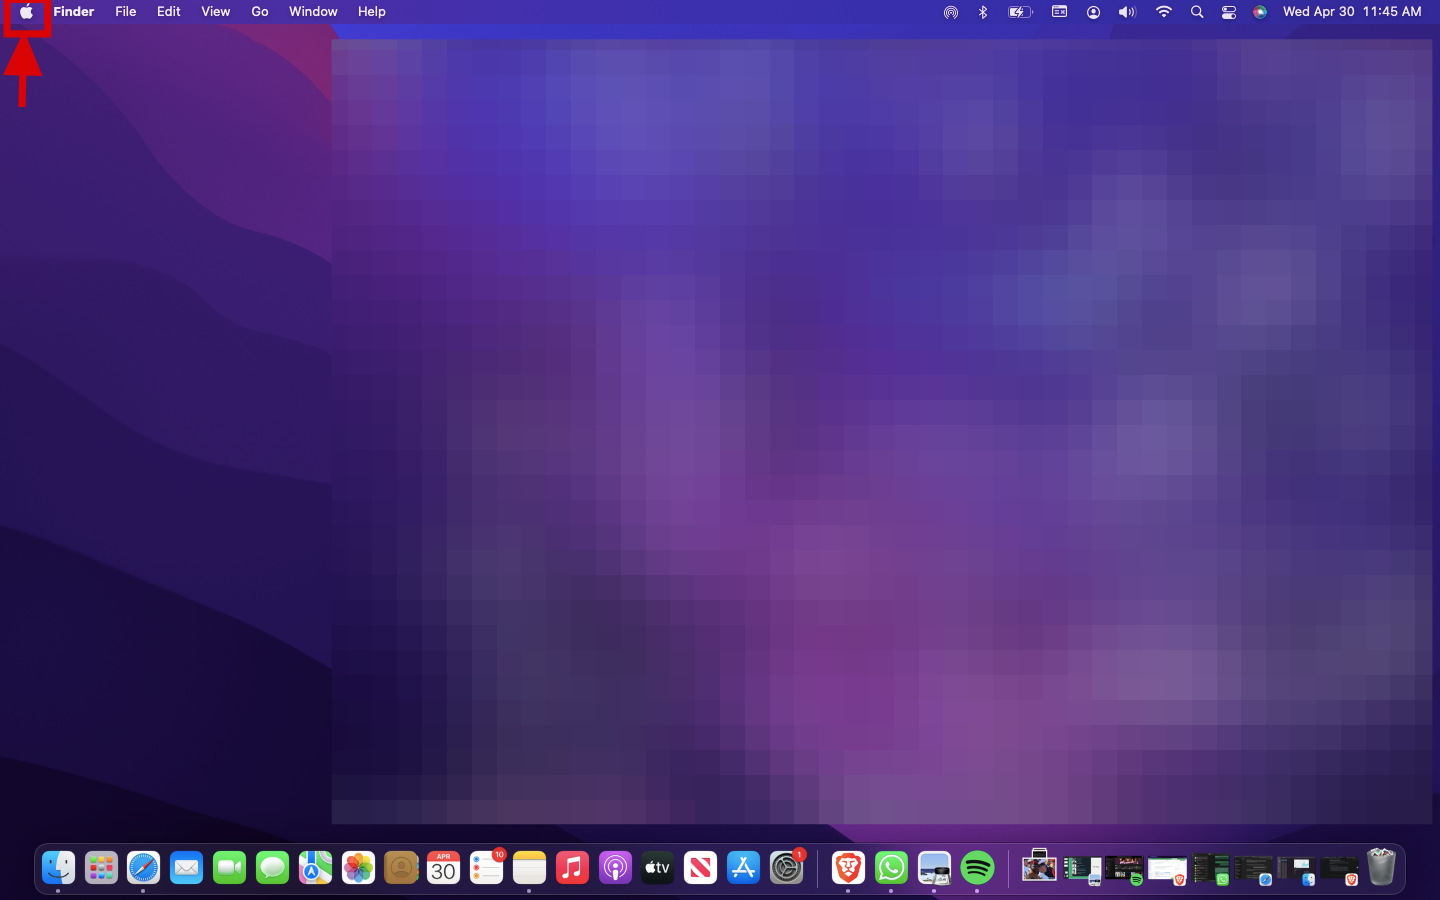Launch Music from the dock
This screenshot has height=900, width=1440.
(x=572, y=867)
